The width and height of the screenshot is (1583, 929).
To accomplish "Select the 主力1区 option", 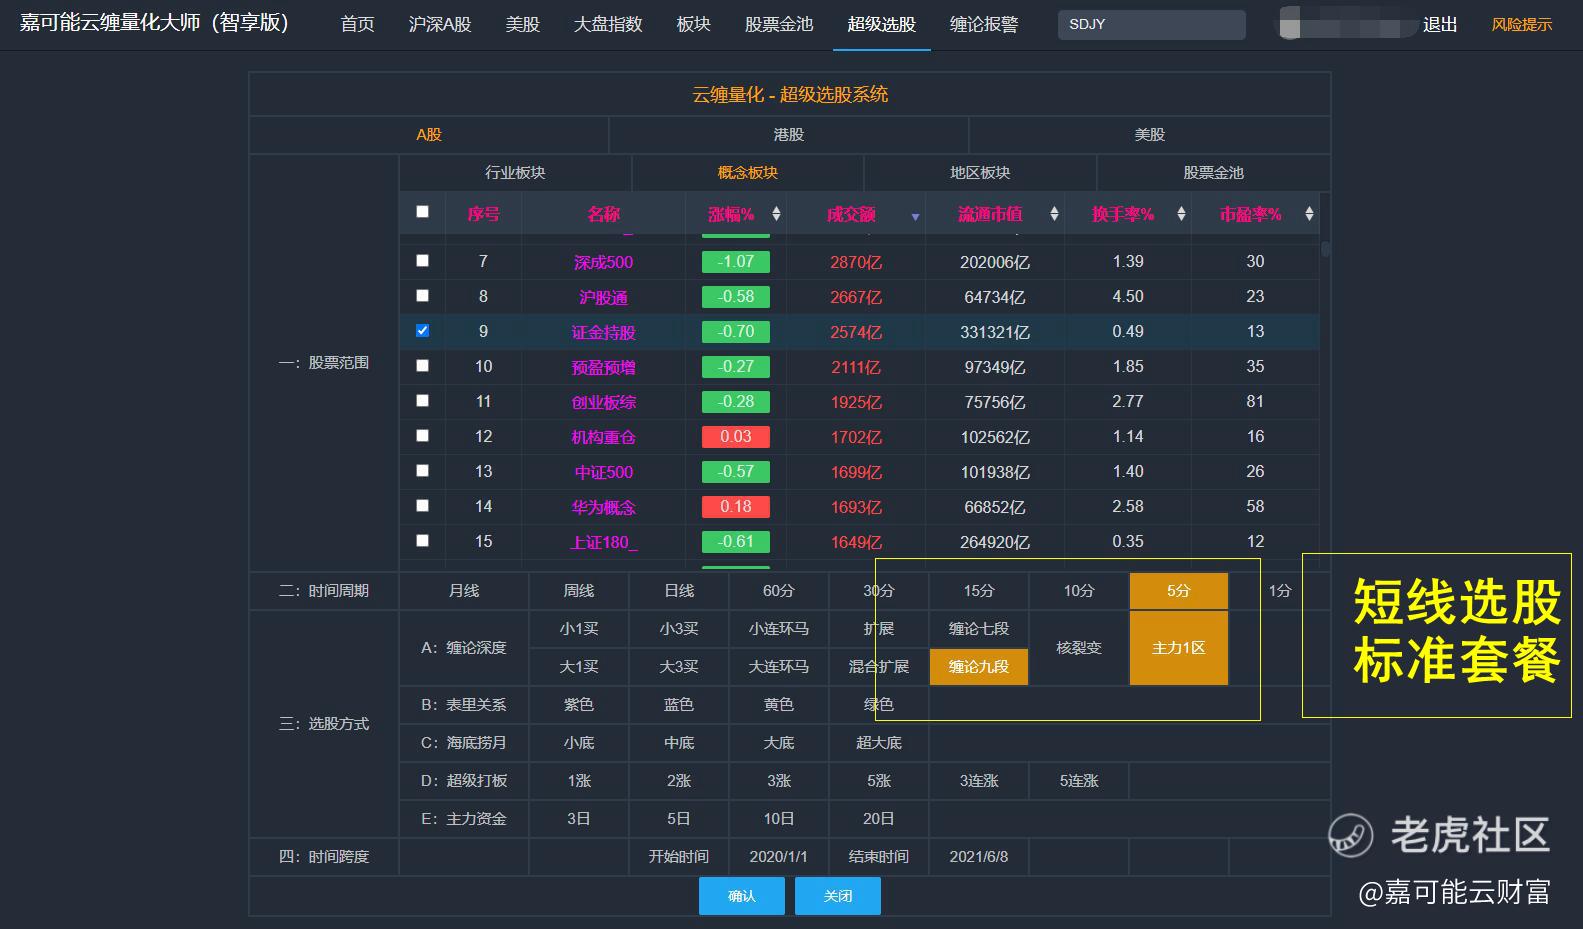I will tap(1179, 648).
